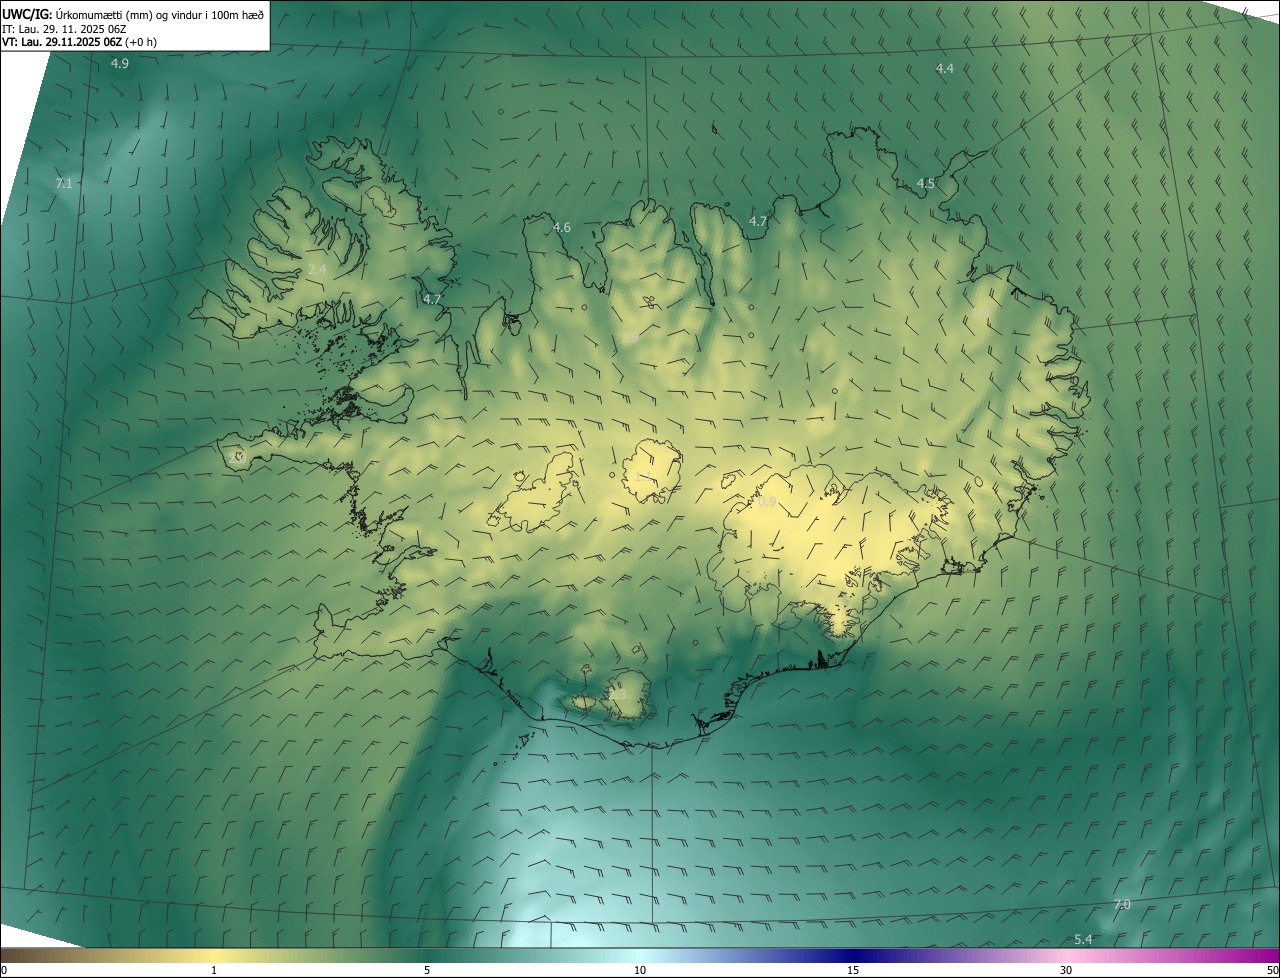Click the 4.6 value label on the map
This screenshot has height=978, width=1280.
[x=562, y=228]
